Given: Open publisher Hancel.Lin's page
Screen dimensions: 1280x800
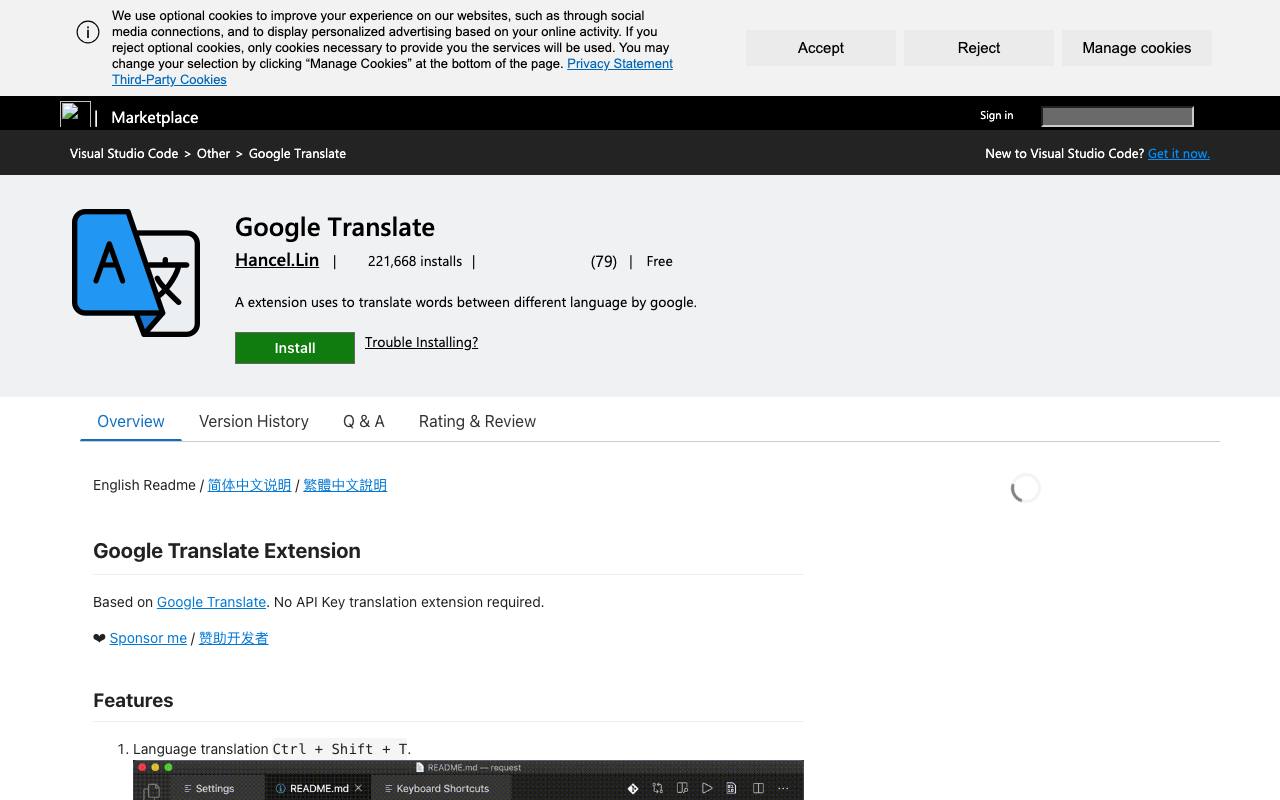Looking at the screenshot, I should point(277,260).
